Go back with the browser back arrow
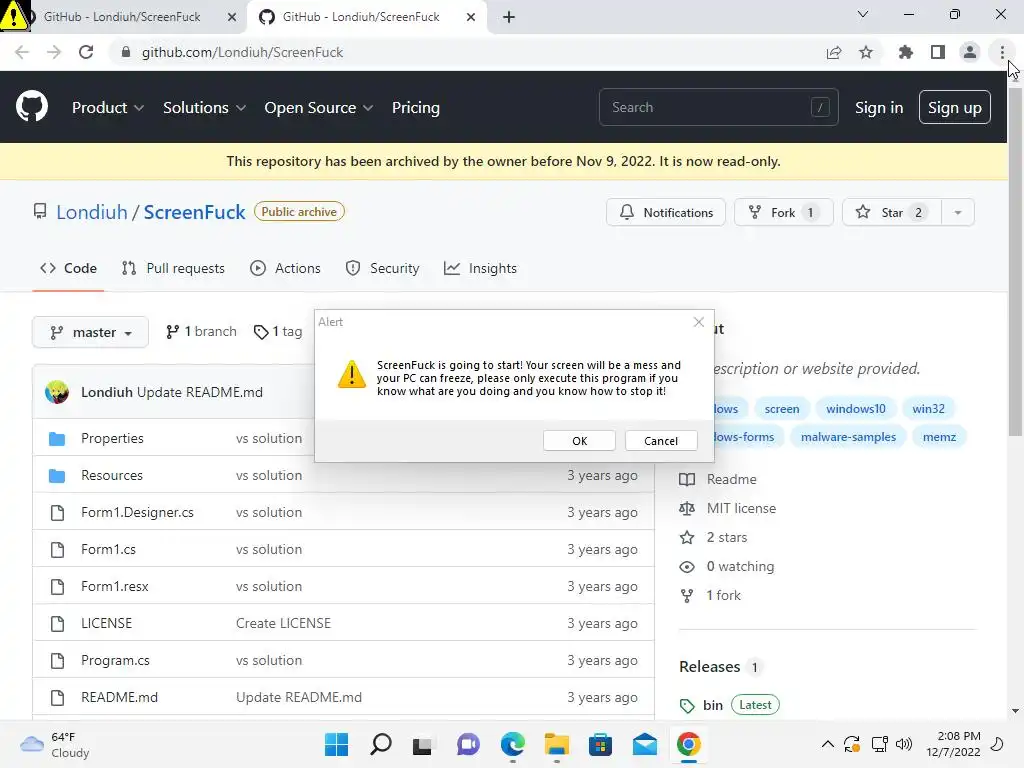This screenshot has height=768, width=1024. click(x=22, y=52)
